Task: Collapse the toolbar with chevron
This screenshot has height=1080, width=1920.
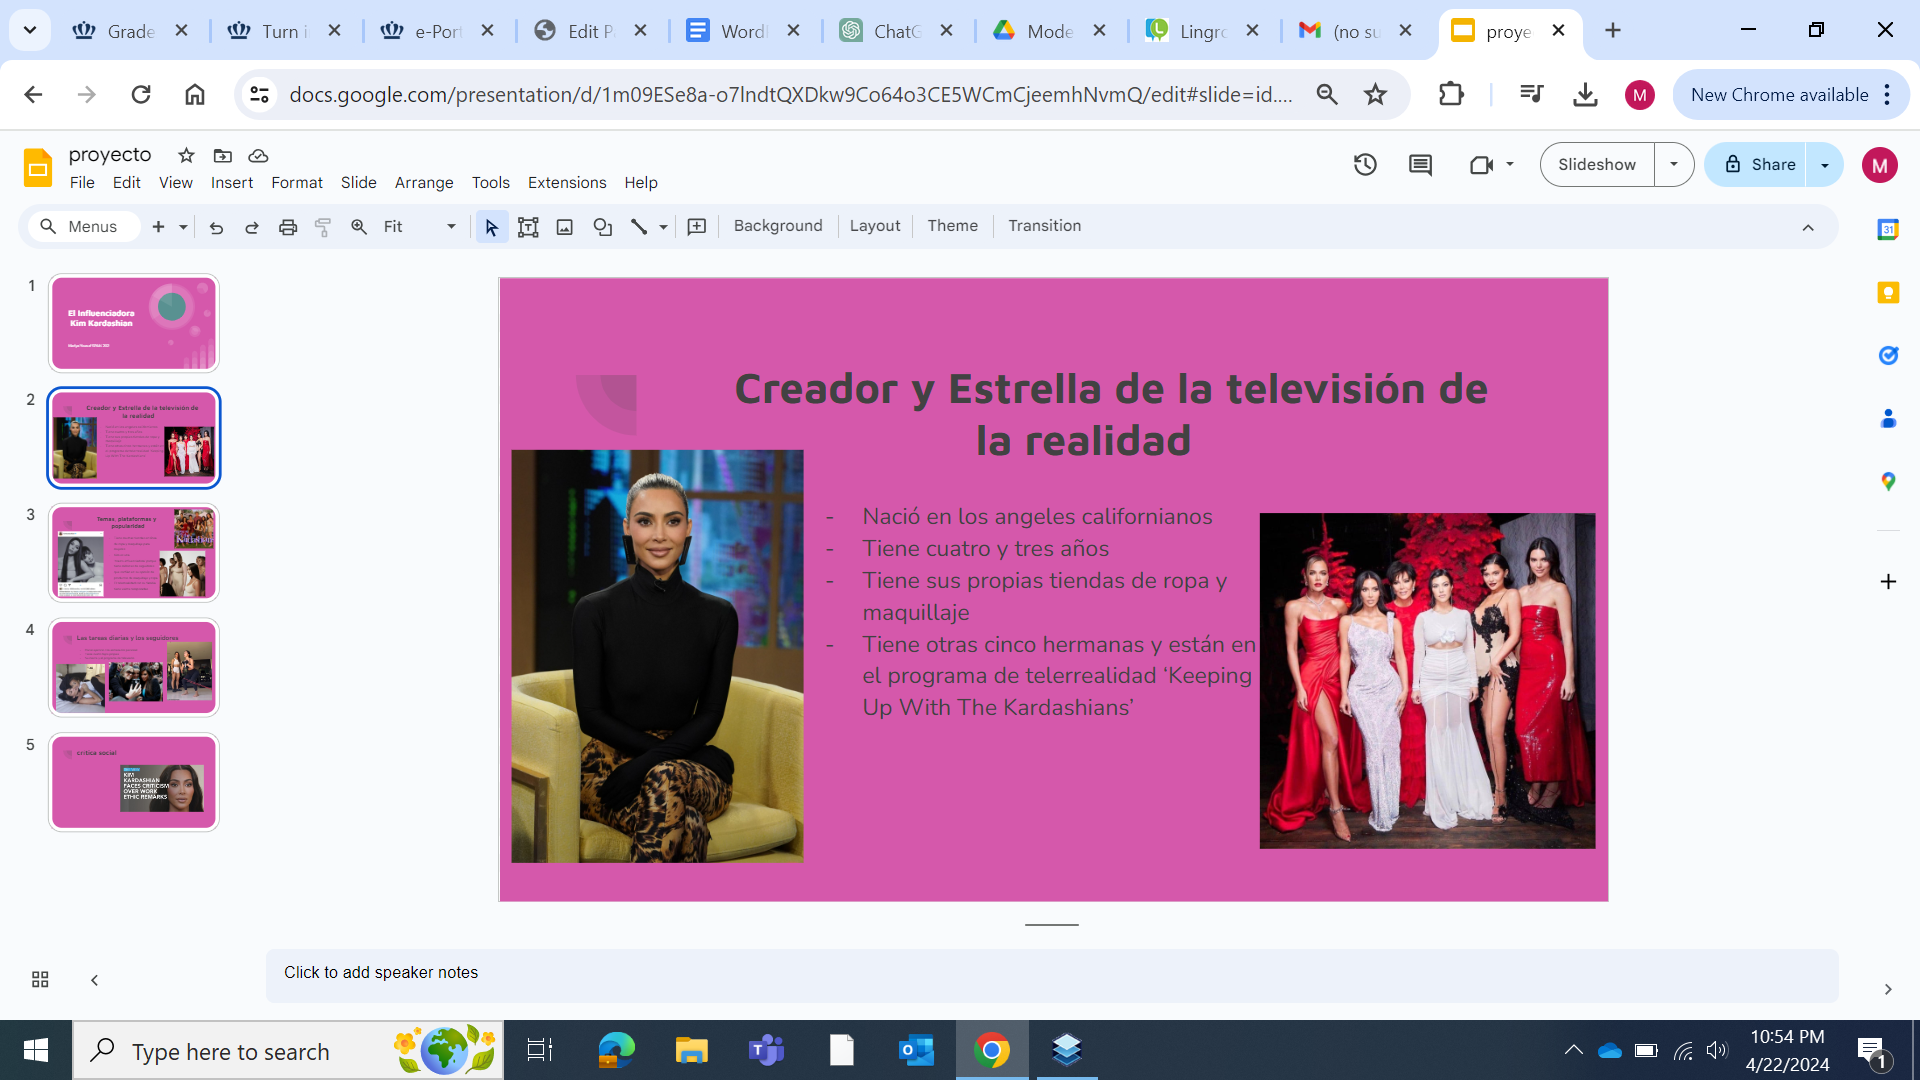Action: click(1808, 227)
